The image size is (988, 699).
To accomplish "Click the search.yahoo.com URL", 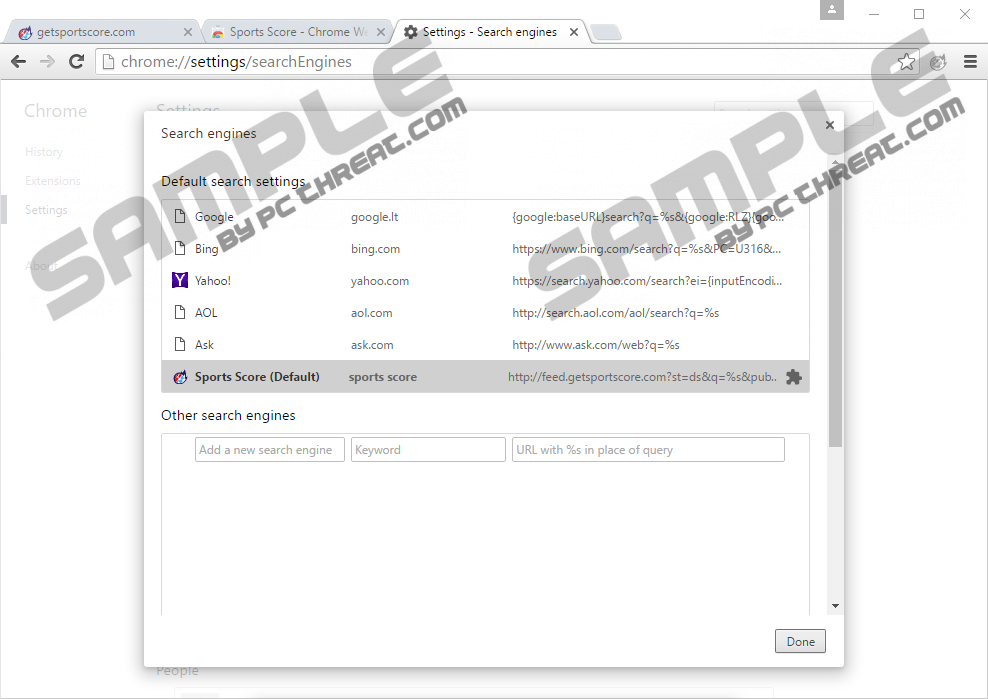I will coord(647,280).
